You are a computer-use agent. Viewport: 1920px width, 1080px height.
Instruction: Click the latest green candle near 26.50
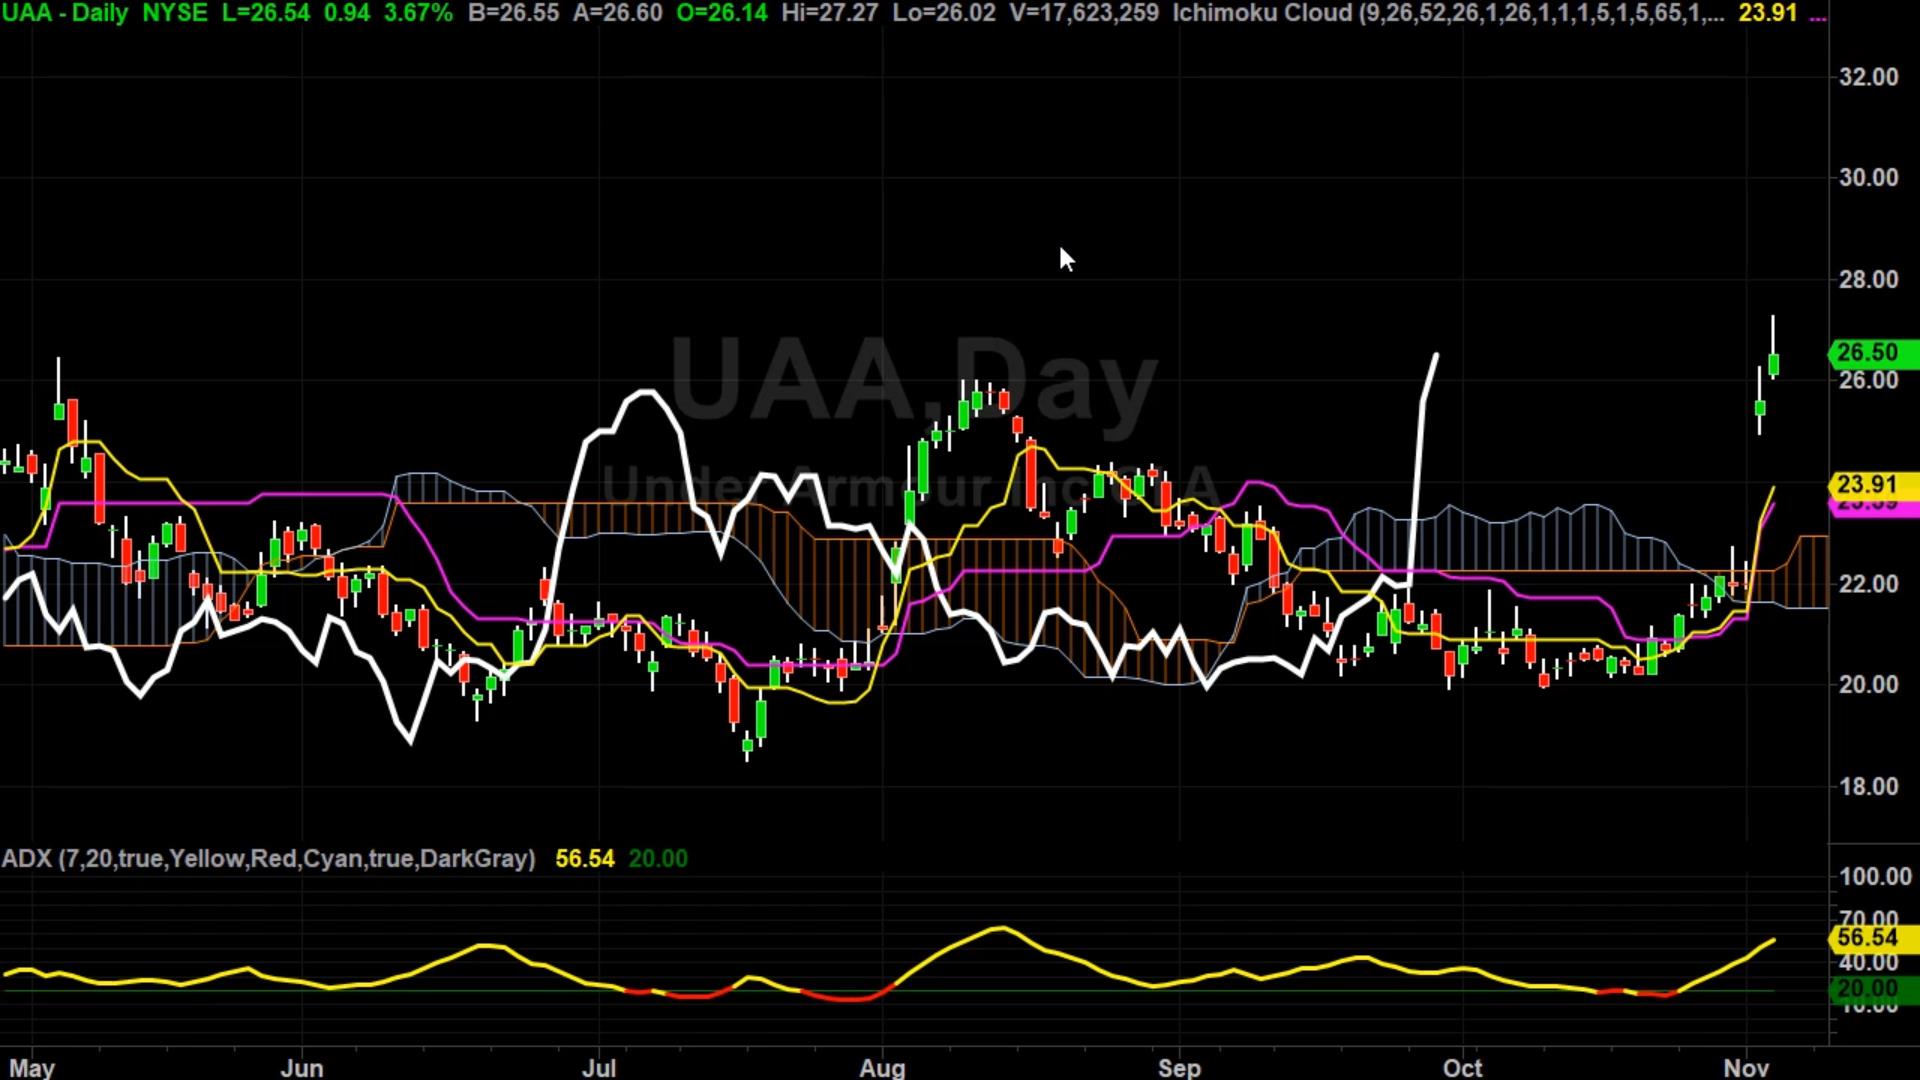coord(1773,365)
